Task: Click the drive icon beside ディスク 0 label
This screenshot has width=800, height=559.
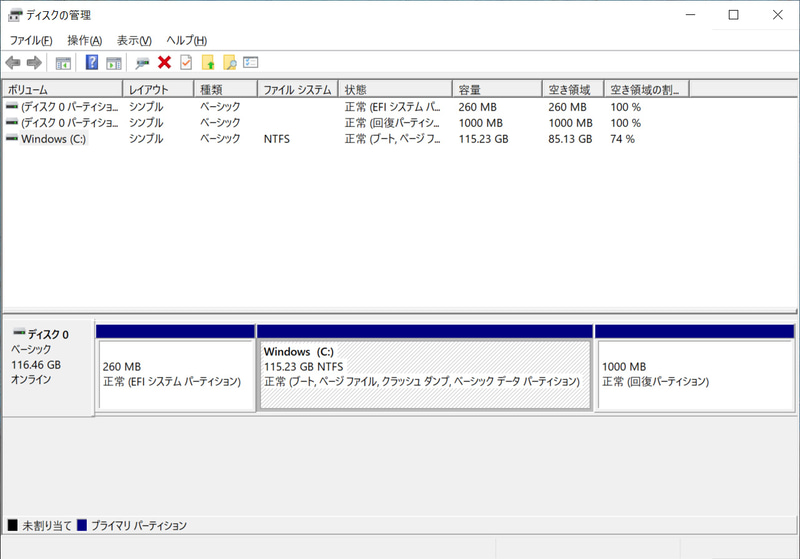Action: point(19,333)
